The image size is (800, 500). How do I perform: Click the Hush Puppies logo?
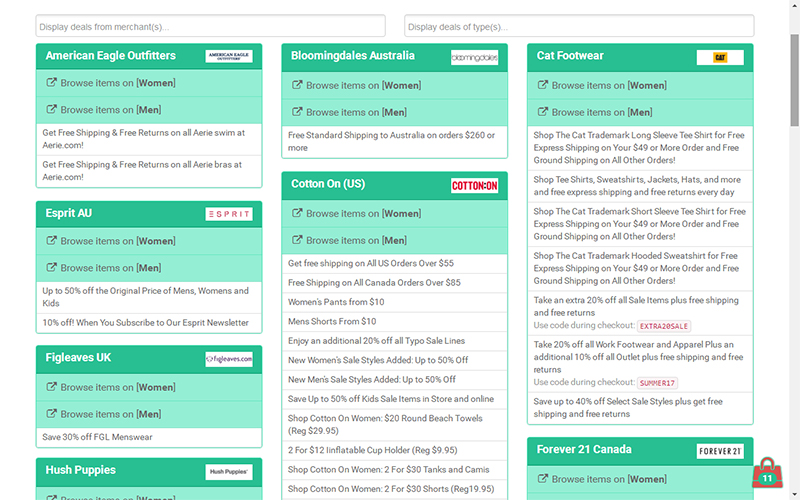pyautogui.click(x=229, y=471)
